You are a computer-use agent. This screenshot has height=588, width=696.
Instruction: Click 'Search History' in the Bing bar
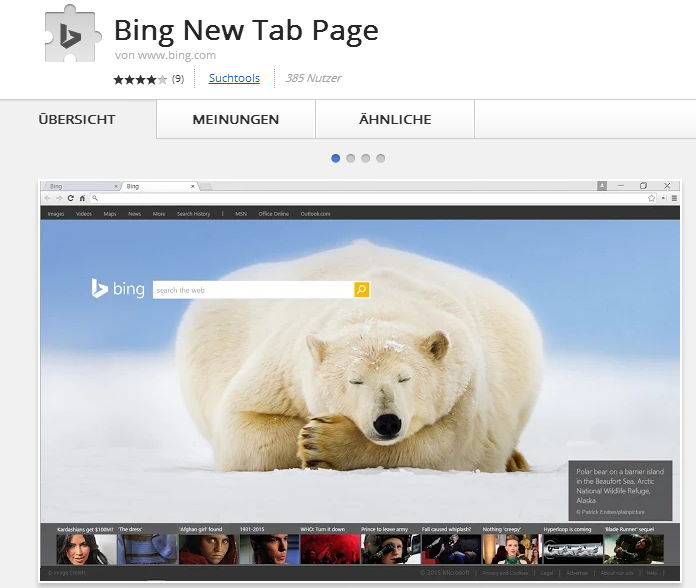click(194, 214)
